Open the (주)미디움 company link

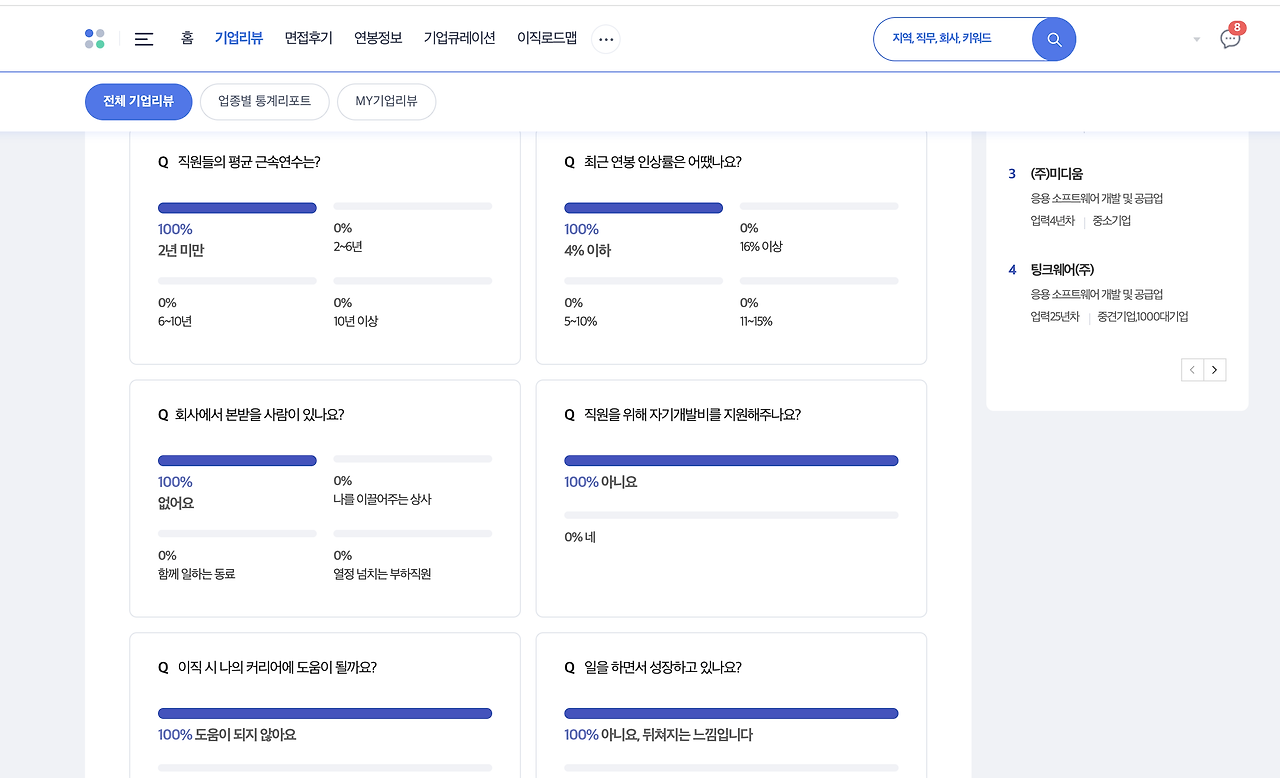(1056, 174)
